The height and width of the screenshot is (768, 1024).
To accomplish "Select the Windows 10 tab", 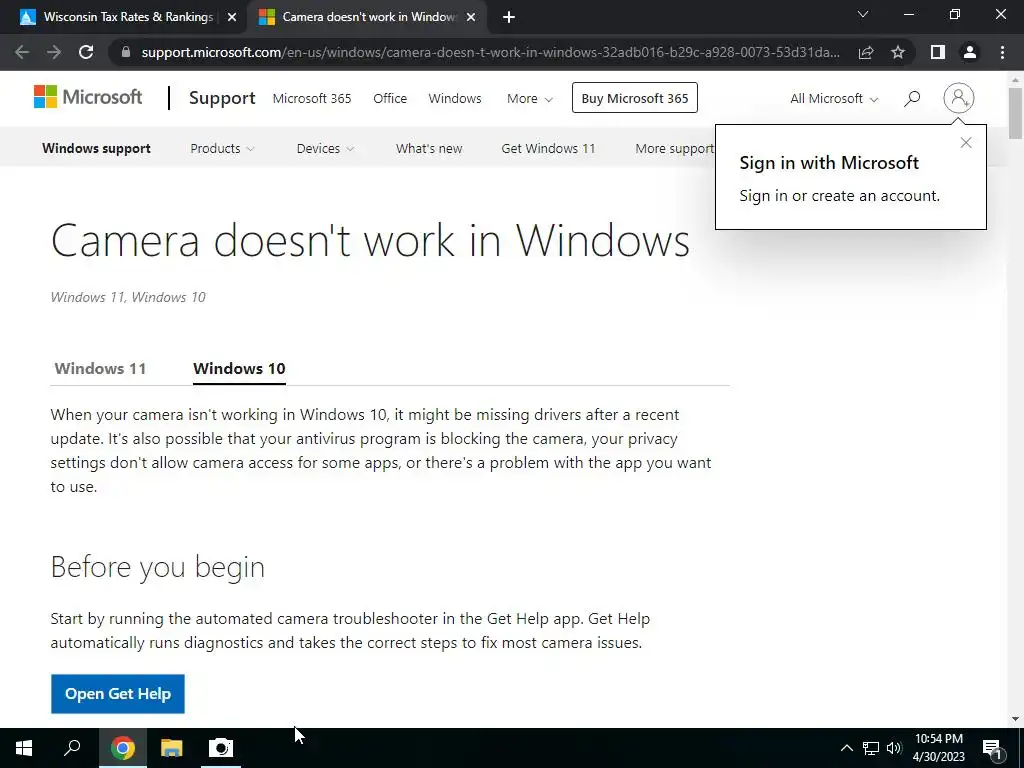I will tap(239, 368).
